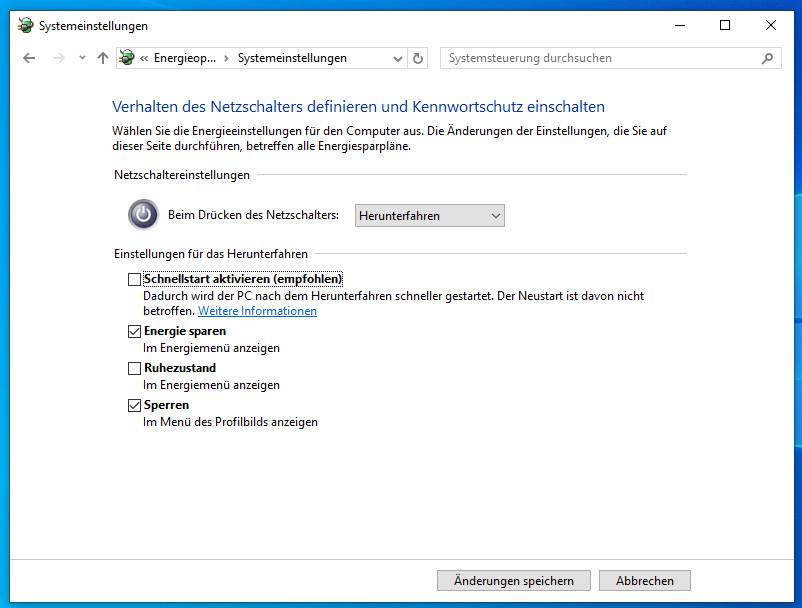
Task: Click the forward navigation arrow
Action: point(58,58)
